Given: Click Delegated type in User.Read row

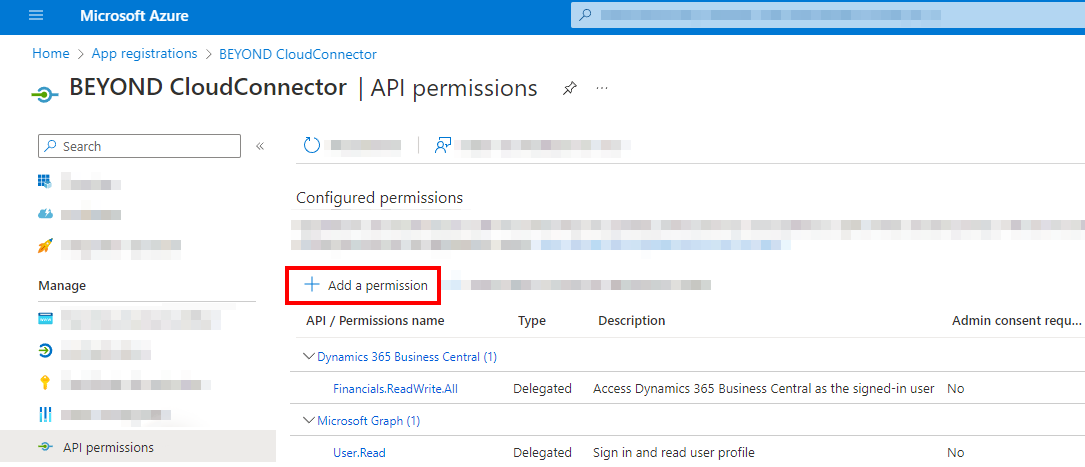Looking at the screenshot, I should pos(542,453).
